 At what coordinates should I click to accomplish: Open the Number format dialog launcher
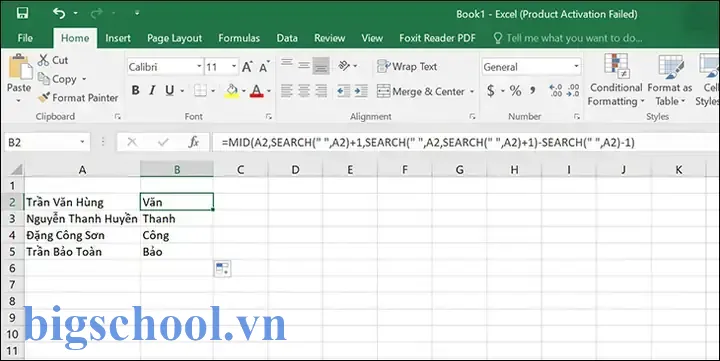tap(577, 117)
